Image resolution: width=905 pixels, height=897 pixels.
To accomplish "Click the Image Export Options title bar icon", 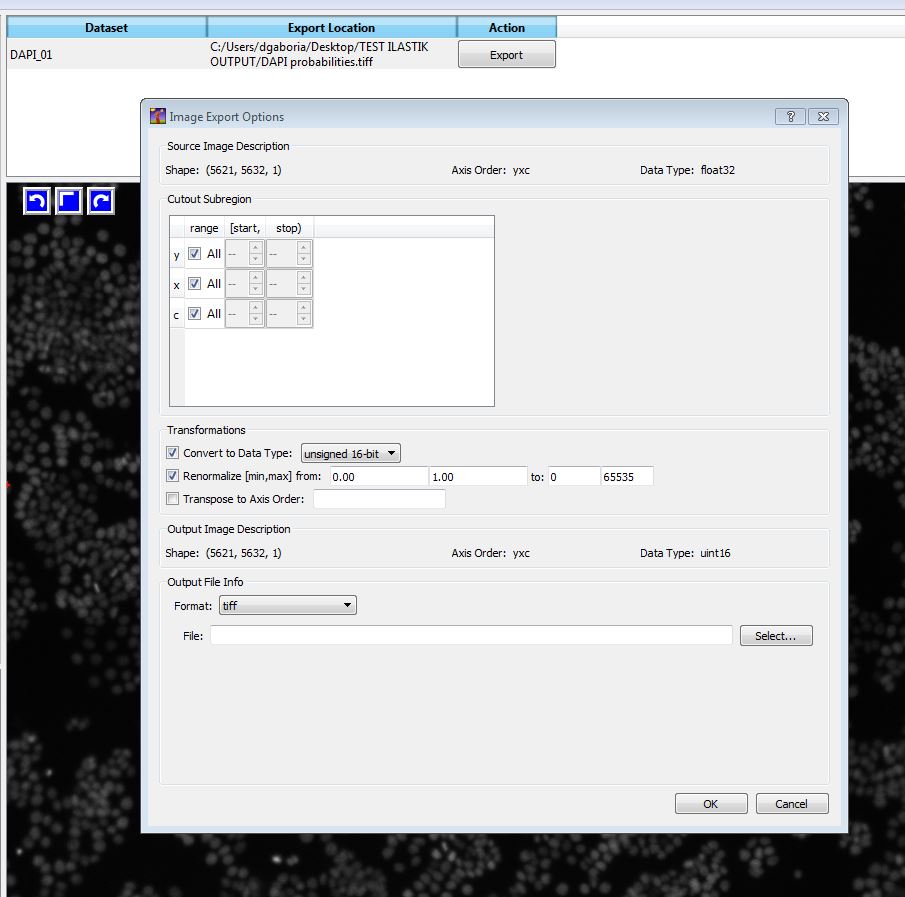I will point(158,116).
